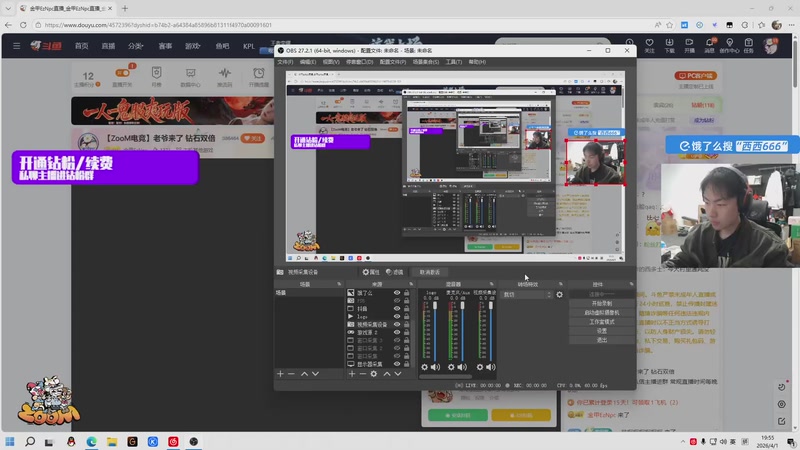Open video capture audio channel settings gear
This screenshot has width=800, height=450.
[x=480, y=367]
